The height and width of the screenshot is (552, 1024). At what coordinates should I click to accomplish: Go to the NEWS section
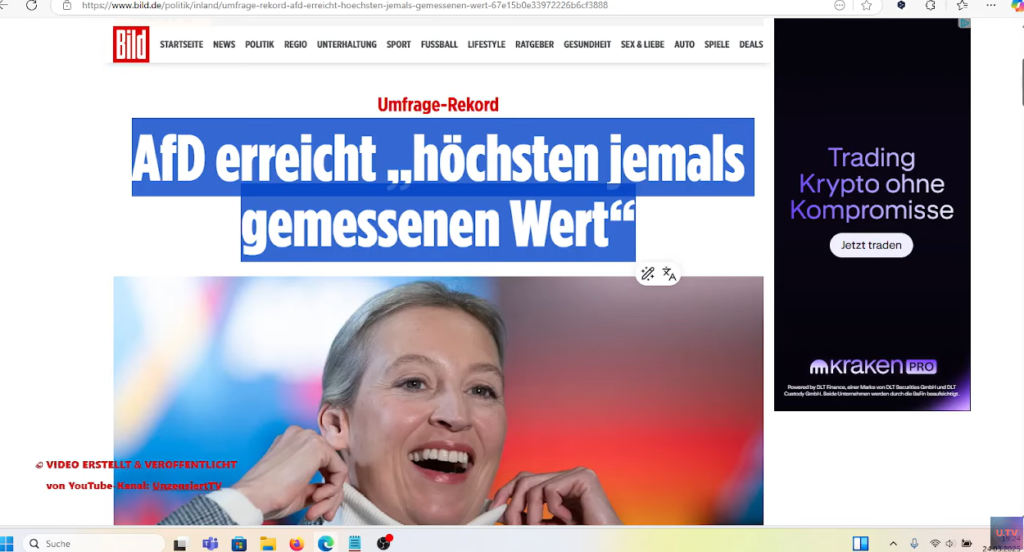[x=224, y=44]
